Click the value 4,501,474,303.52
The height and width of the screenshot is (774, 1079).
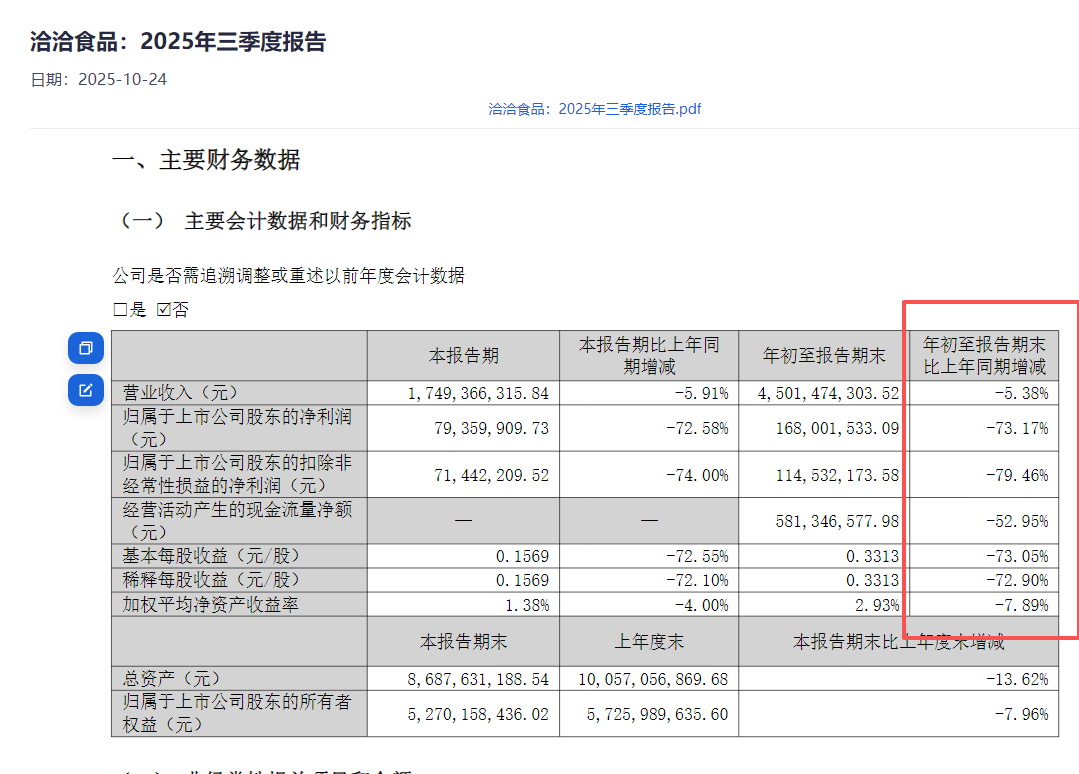pos(829,394)
